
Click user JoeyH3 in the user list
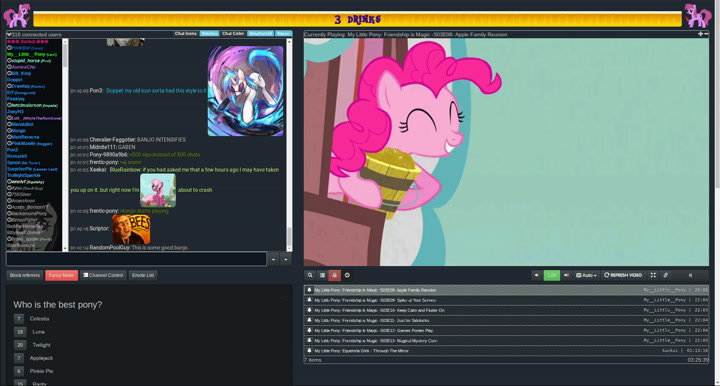pos(15,112)
